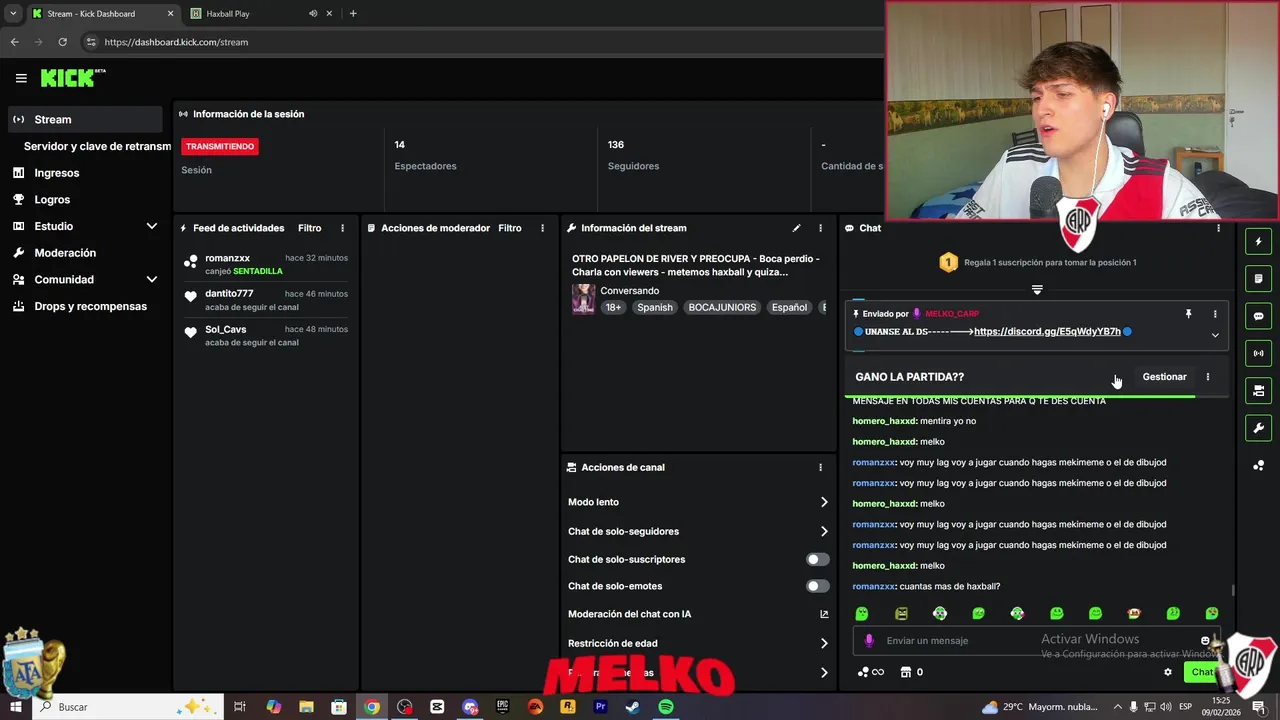
Task: Expand the Modo lento option
Action: (x=698, y=502)
